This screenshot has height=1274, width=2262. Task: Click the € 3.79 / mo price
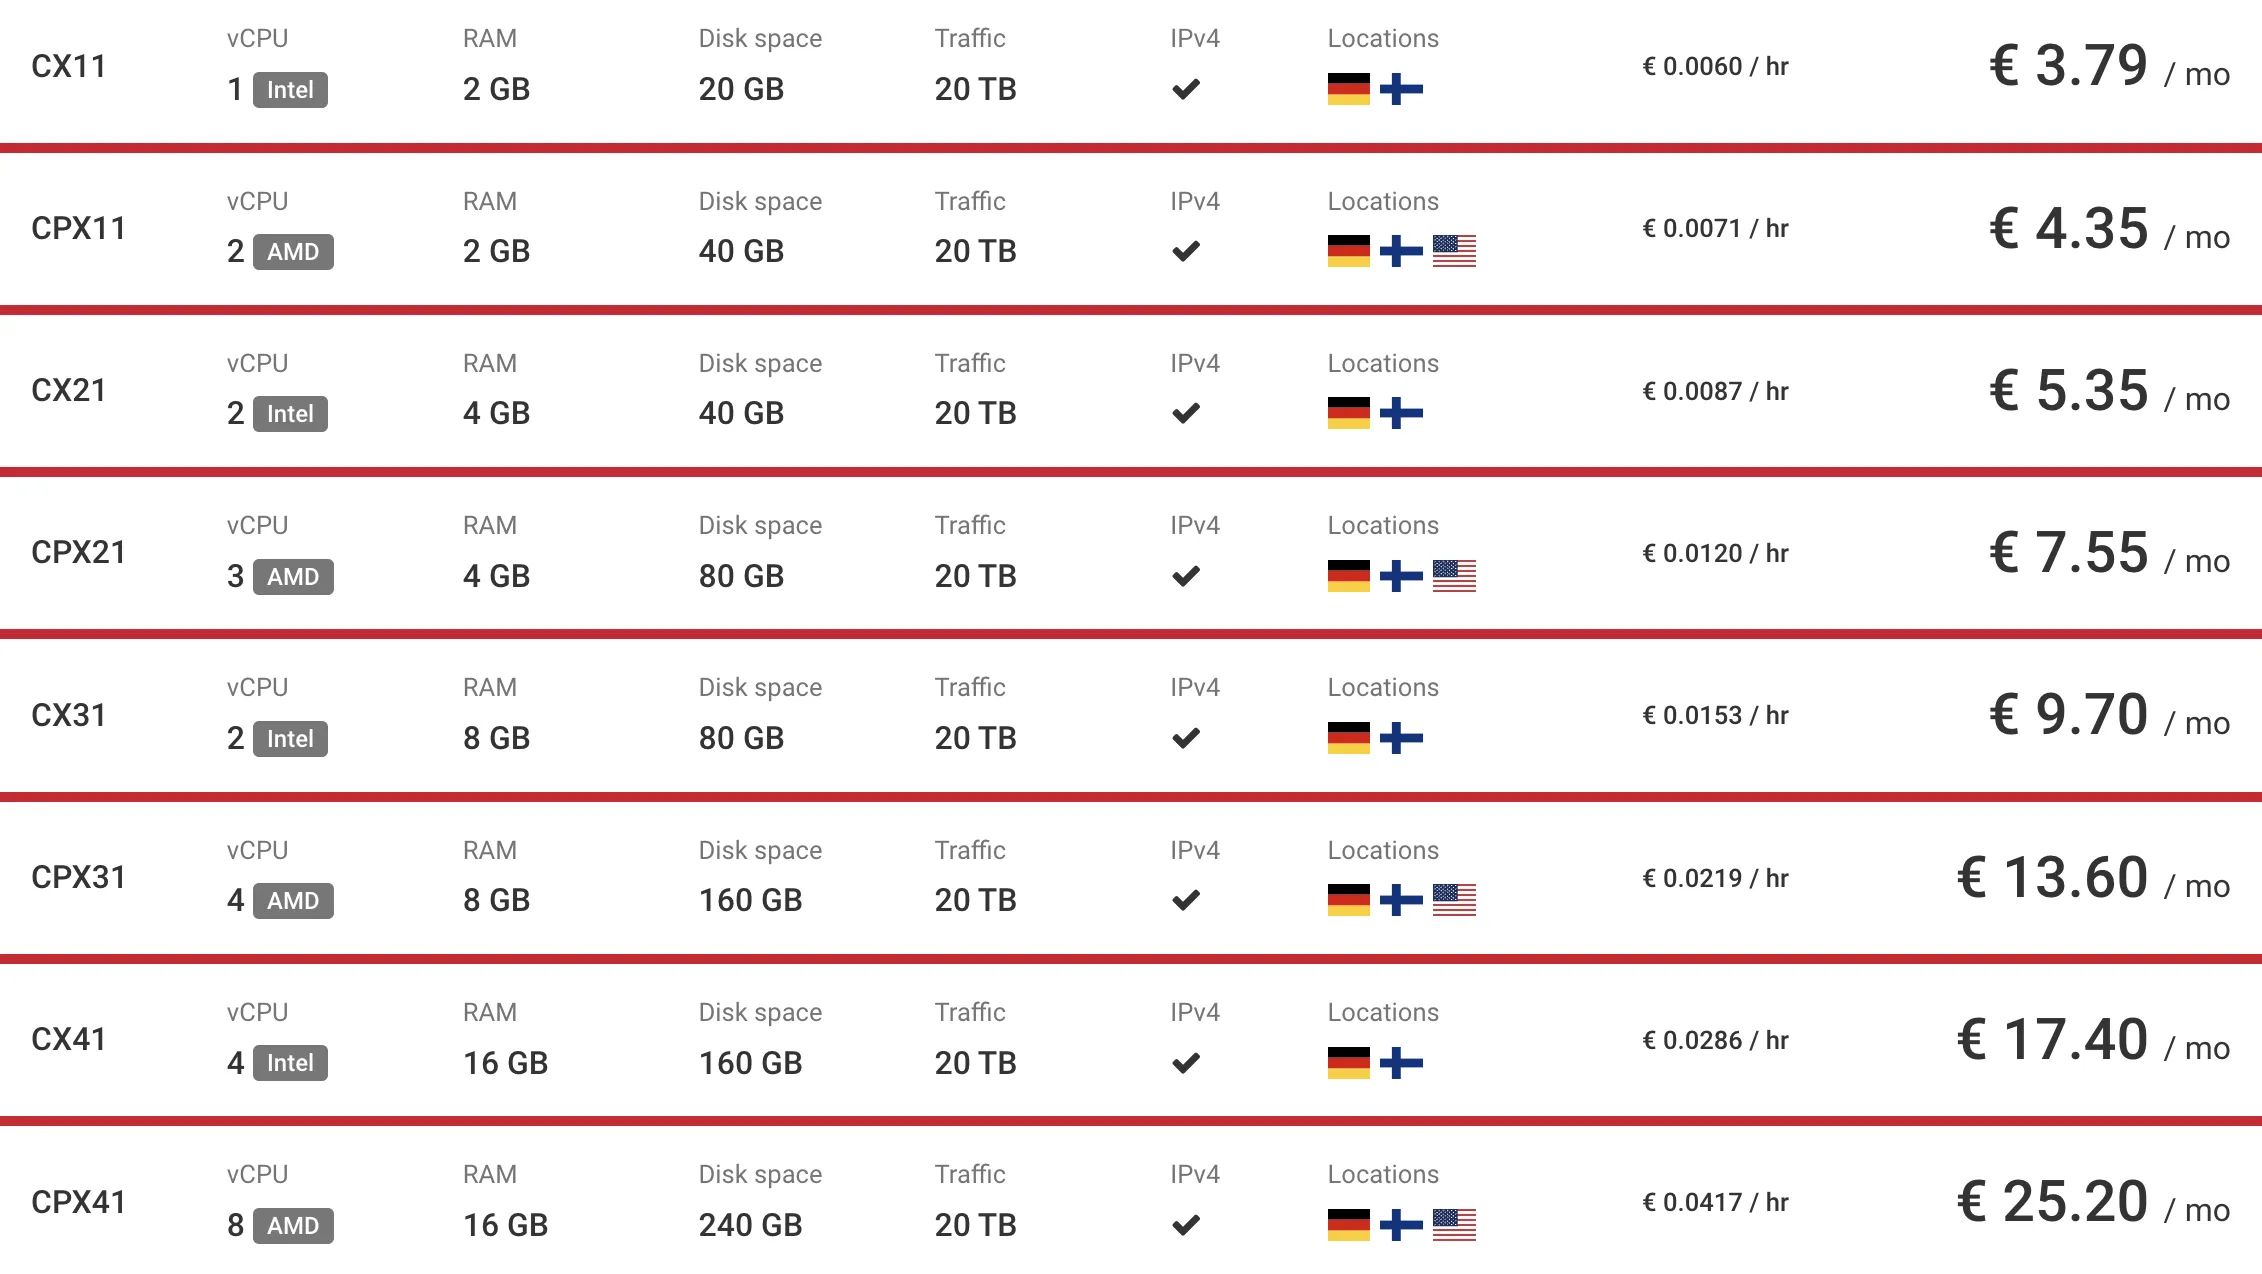2109,66
